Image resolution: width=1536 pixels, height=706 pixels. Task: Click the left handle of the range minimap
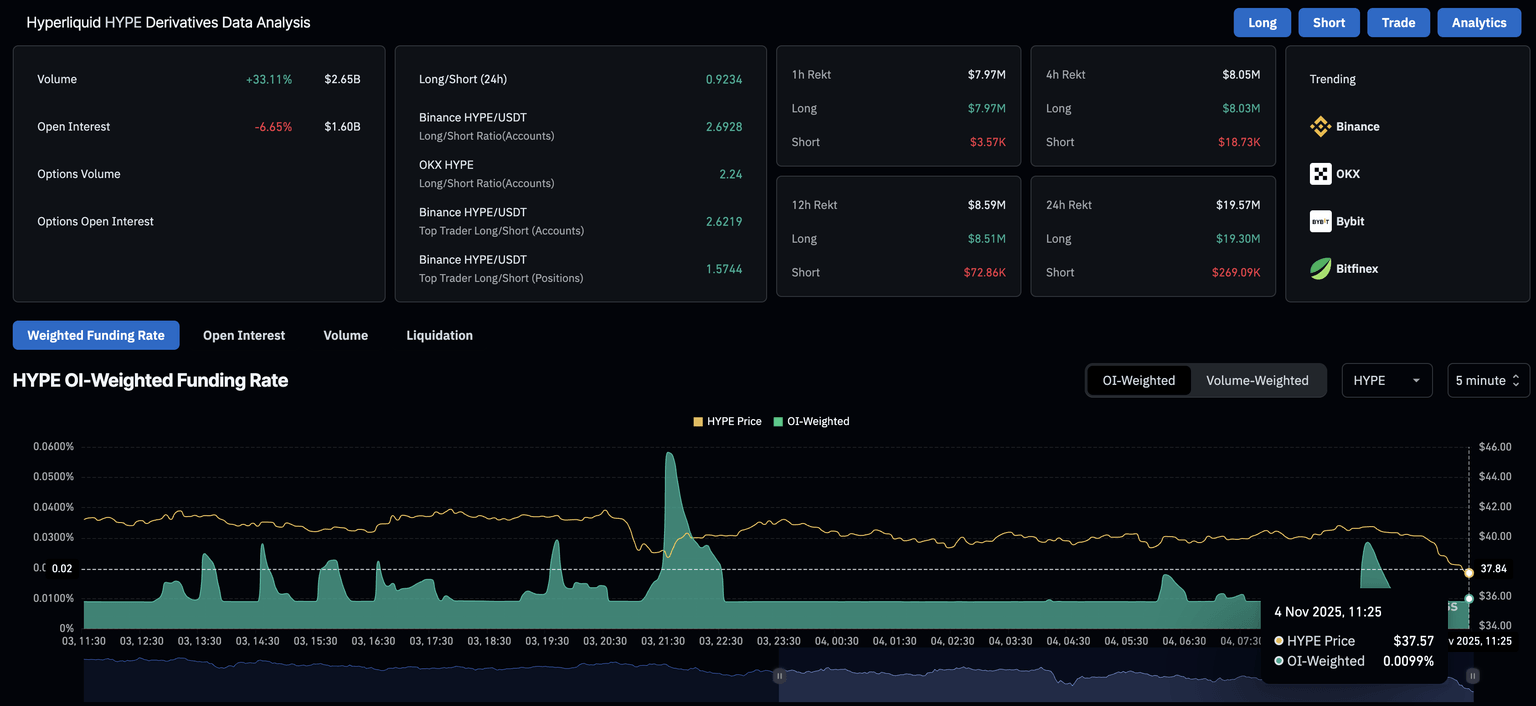(779, 676)
